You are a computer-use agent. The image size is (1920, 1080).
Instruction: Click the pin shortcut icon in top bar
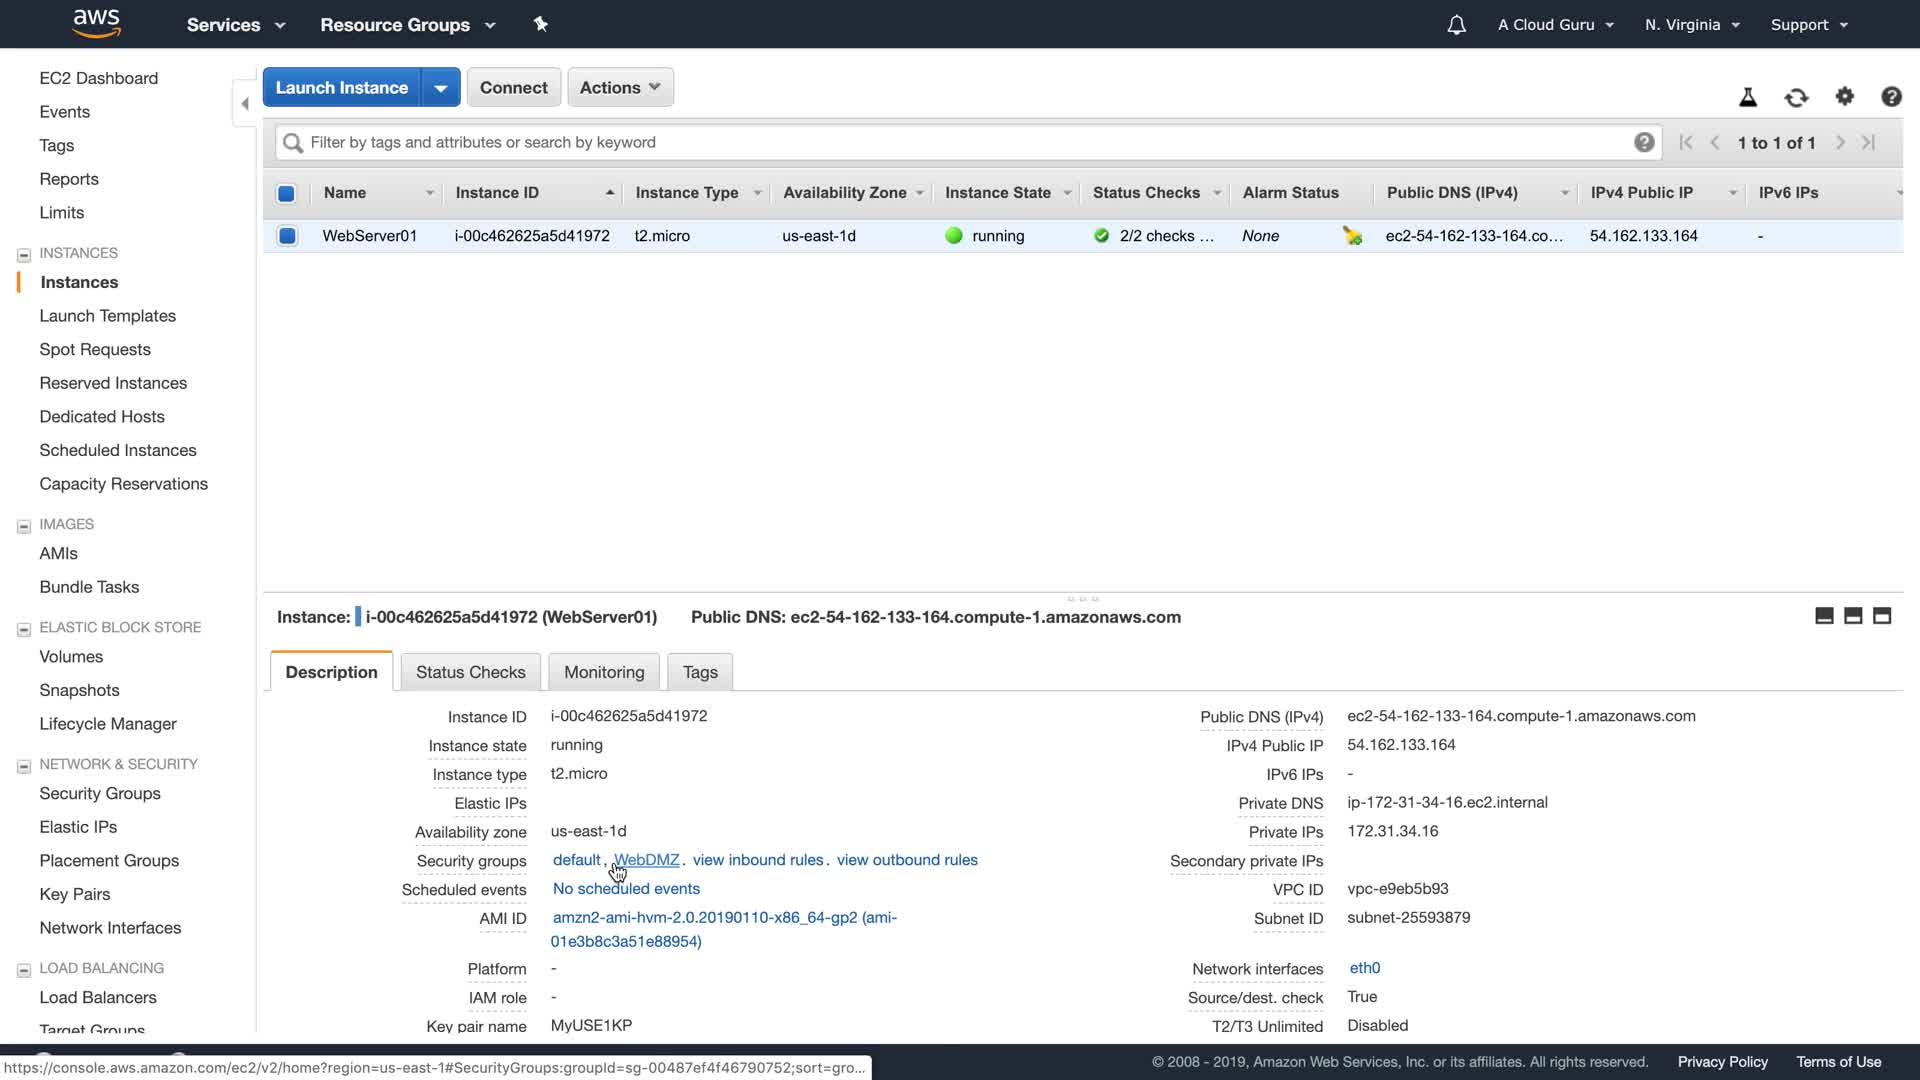coord(540,24)
